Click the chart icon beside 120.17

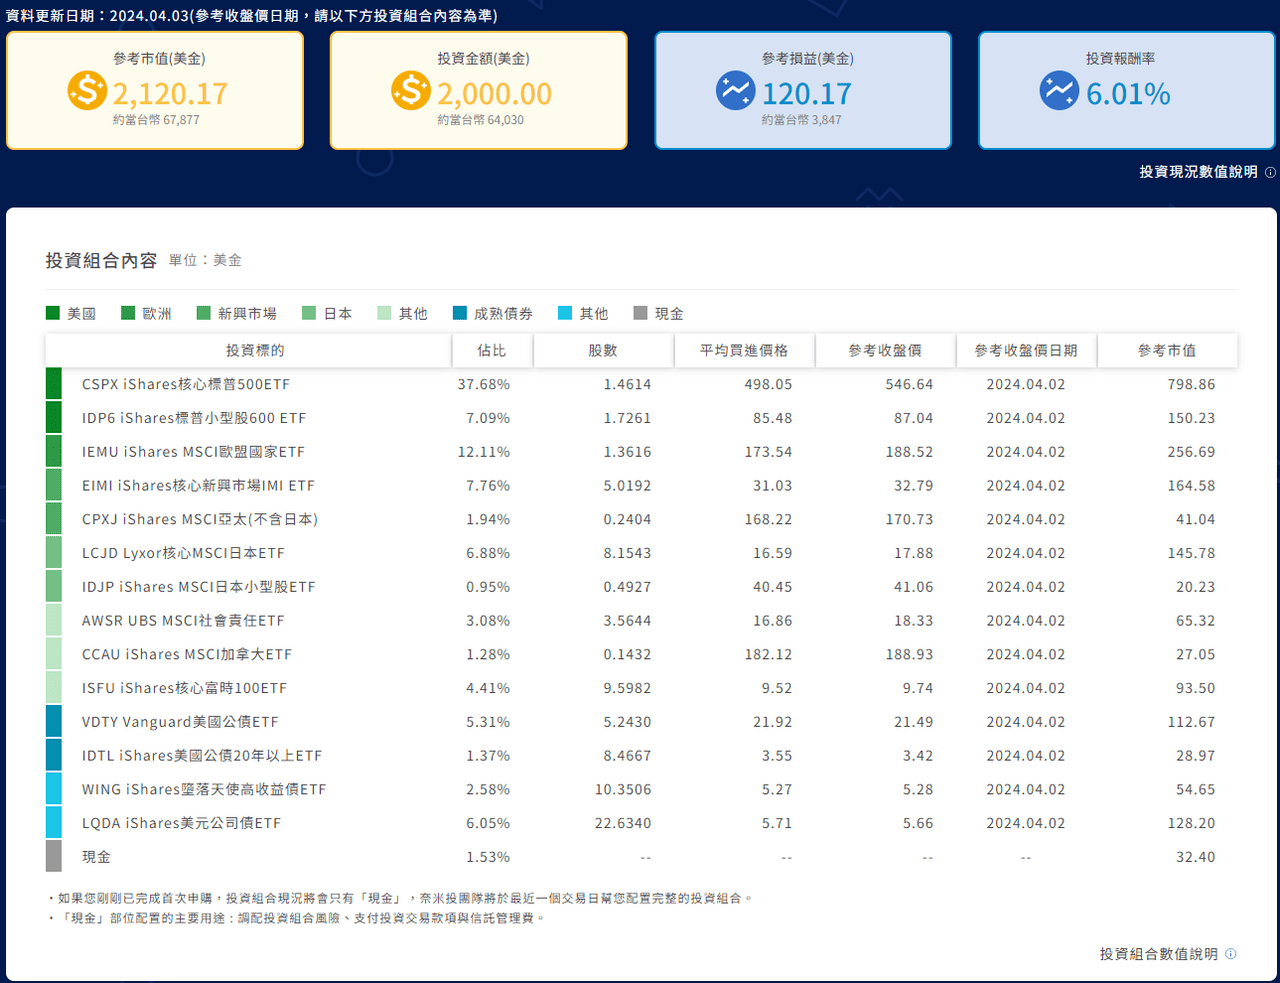(735, 91)
